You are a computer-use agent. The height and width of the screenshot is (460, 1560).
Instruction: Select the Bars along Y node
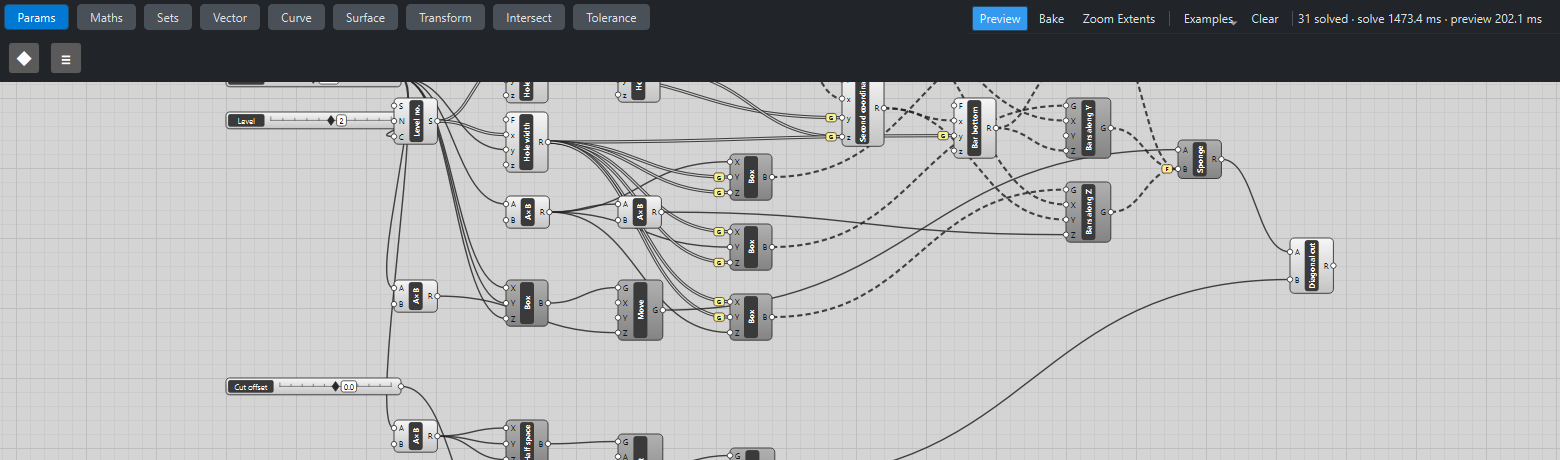1089,128
